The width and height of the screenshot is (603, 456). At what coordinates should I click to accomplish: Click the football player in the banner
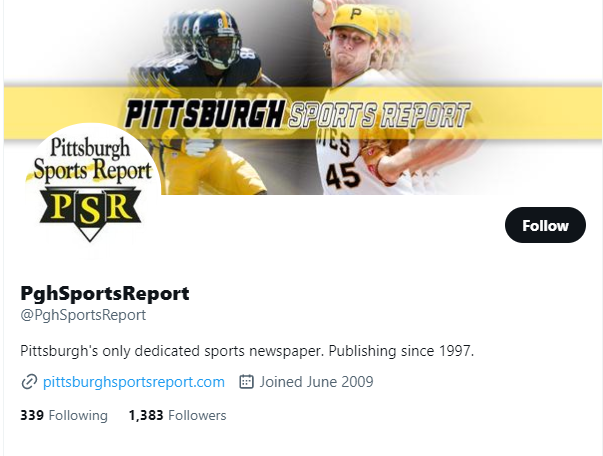(204, 100)
